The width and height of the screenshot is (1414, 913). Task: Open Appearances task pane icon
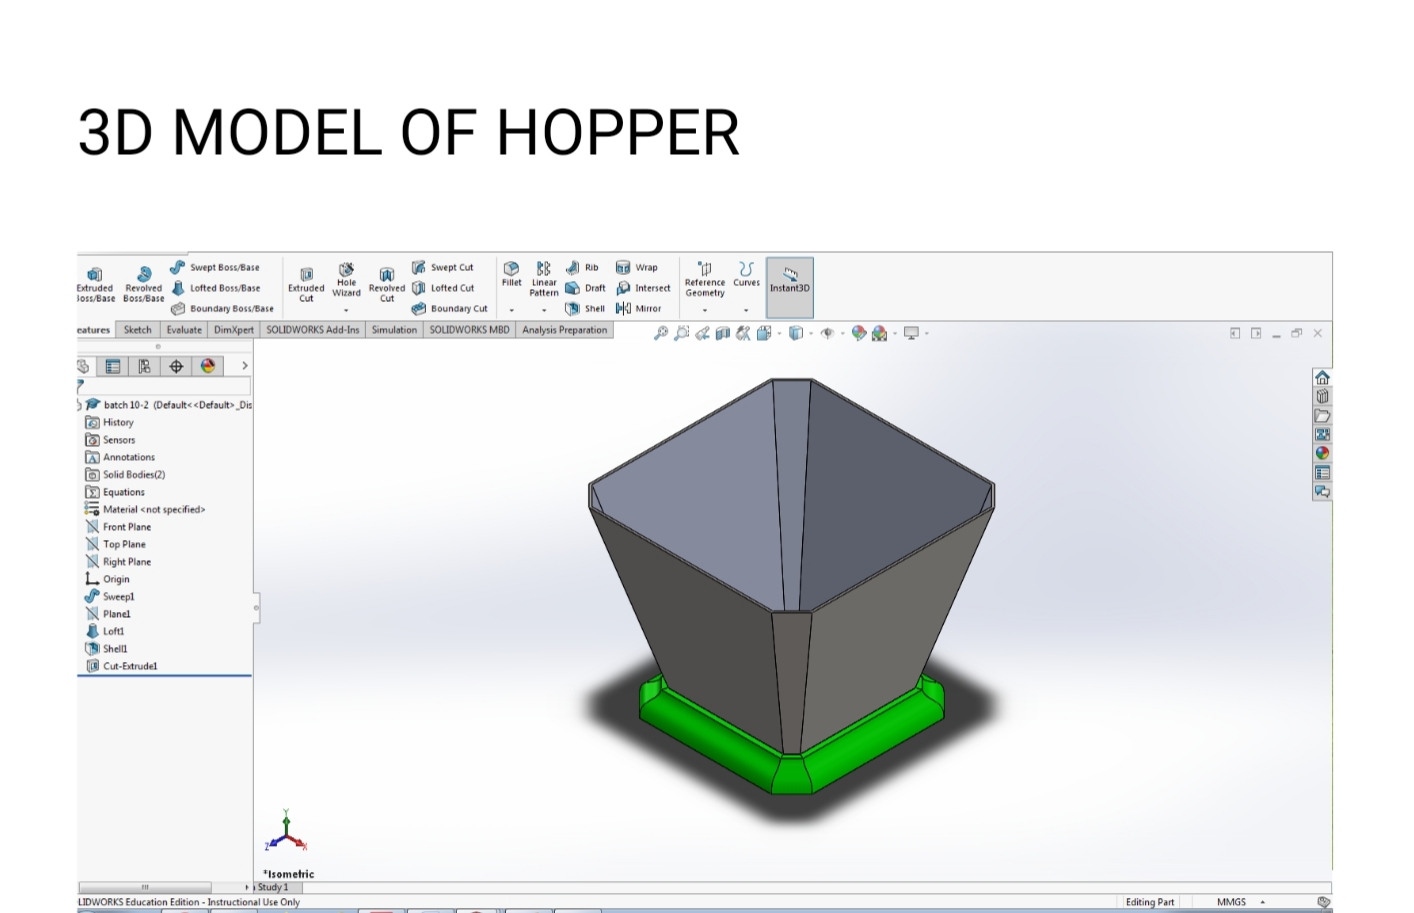click(1322, 453)
